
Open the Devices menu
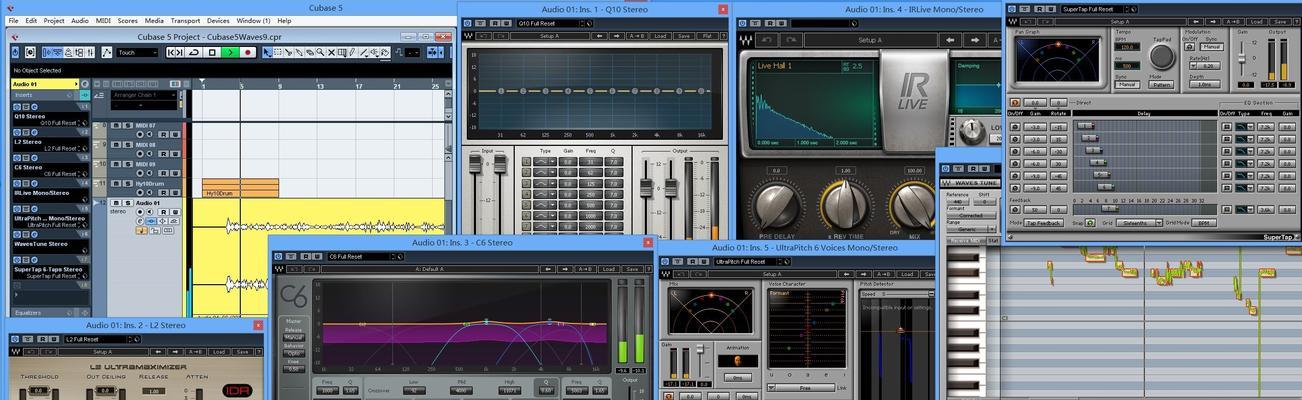[218, 20]
